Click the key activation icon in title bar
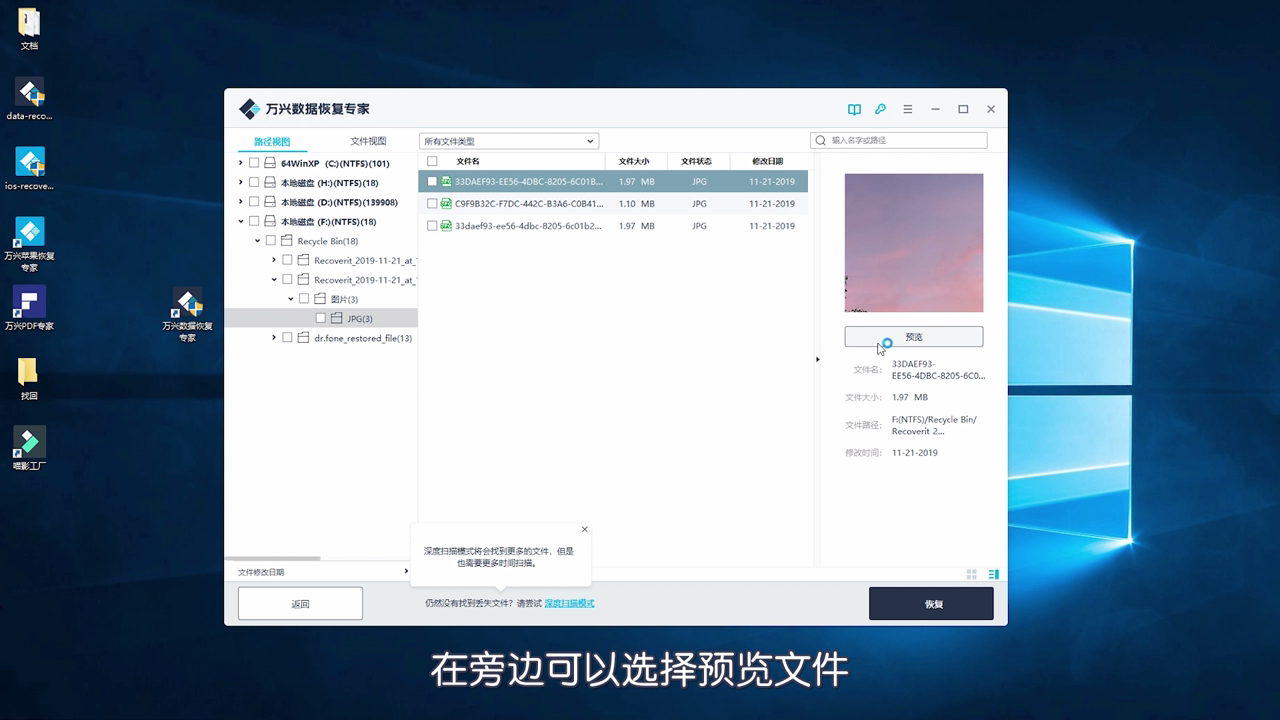The height and width of the screenshot is (720, 1280). click(x=880, y=108)
